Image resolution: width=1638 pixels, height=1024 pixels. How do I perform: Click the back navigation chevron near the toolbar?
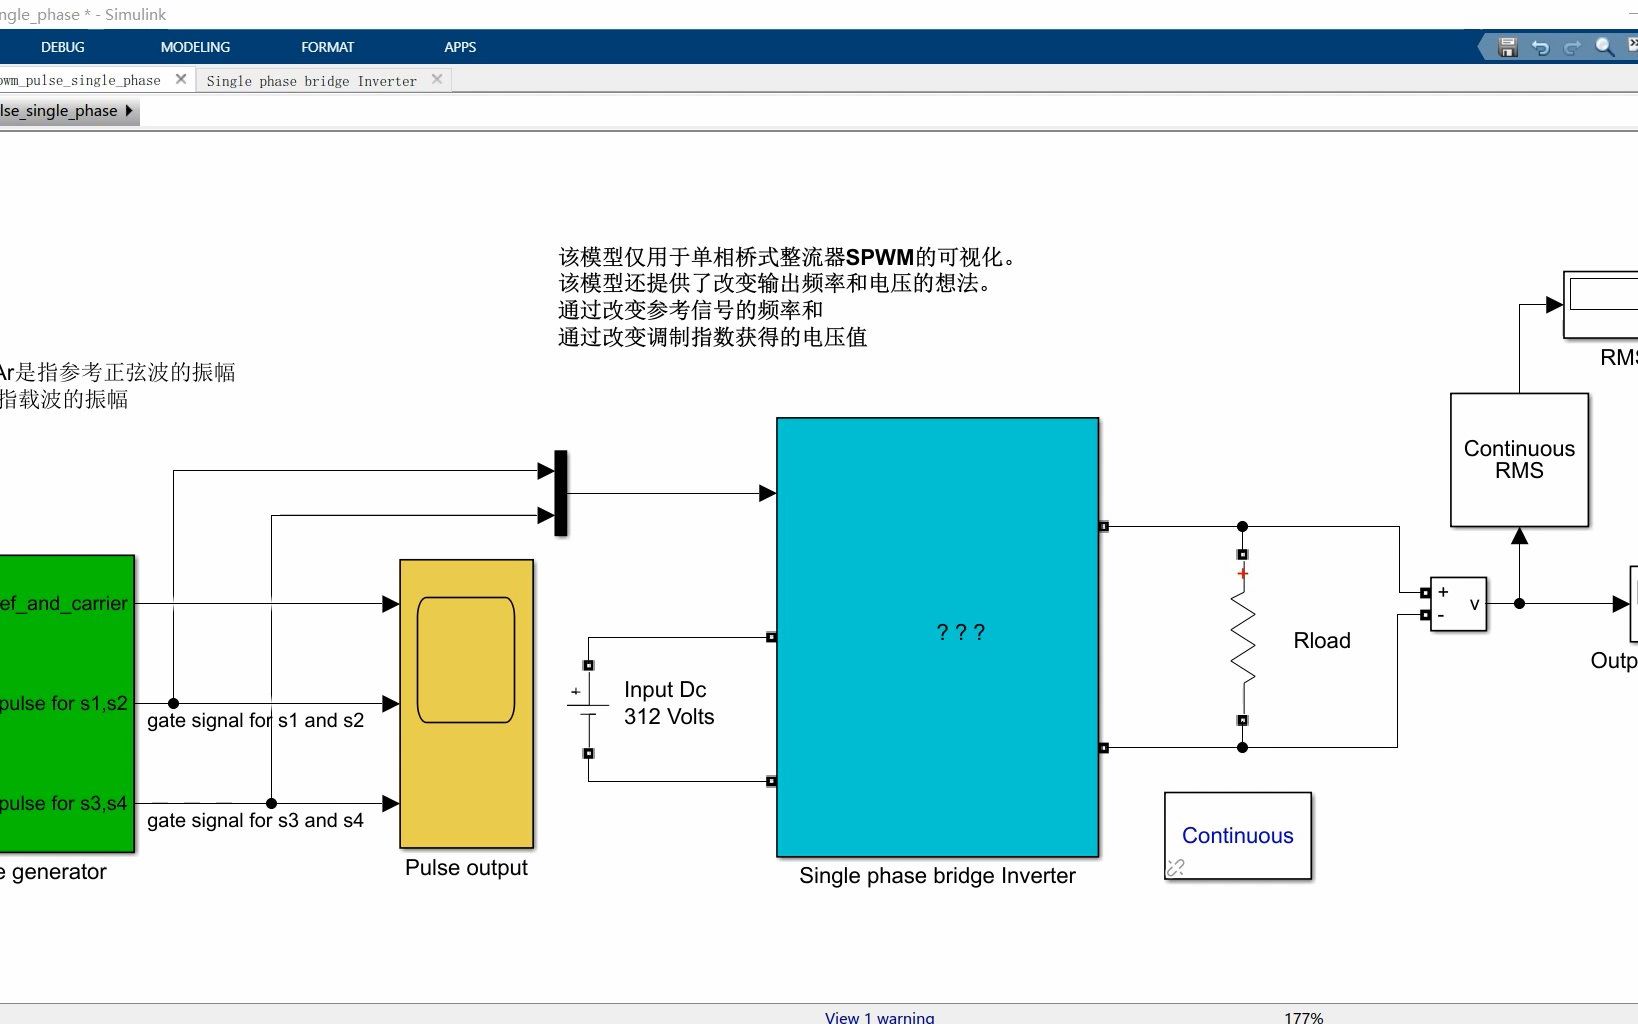[x=1482, y=47]
